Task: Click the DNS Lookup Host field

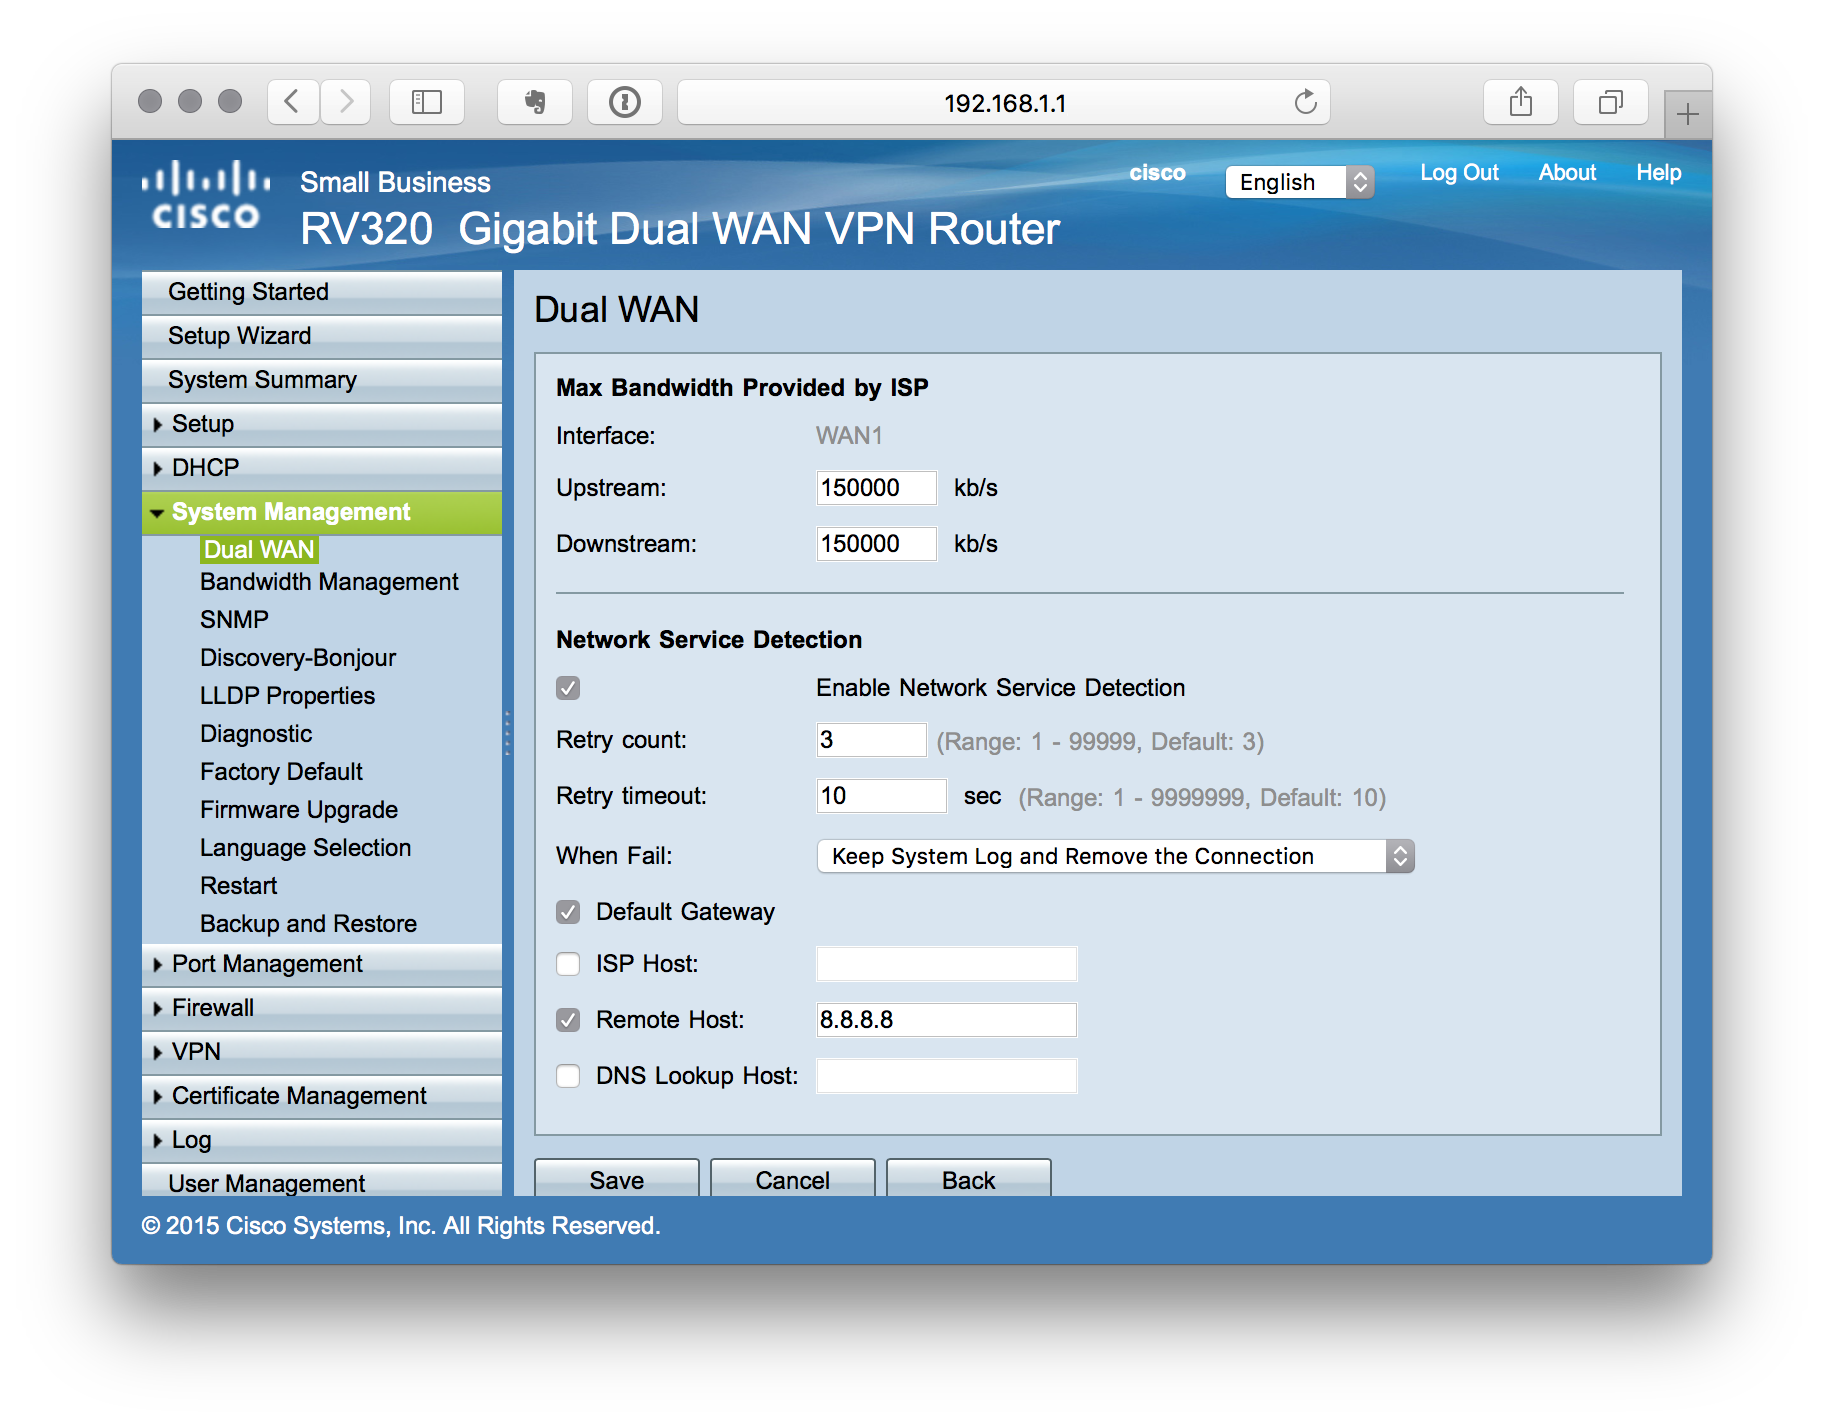Action: point(946,1076)
